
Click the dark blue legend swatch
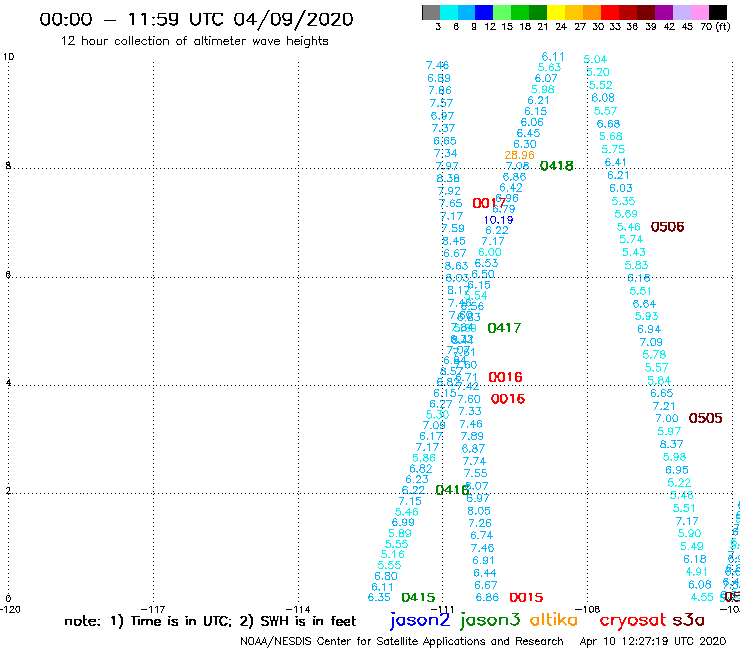pyautogui.click(x=484, y=12)
